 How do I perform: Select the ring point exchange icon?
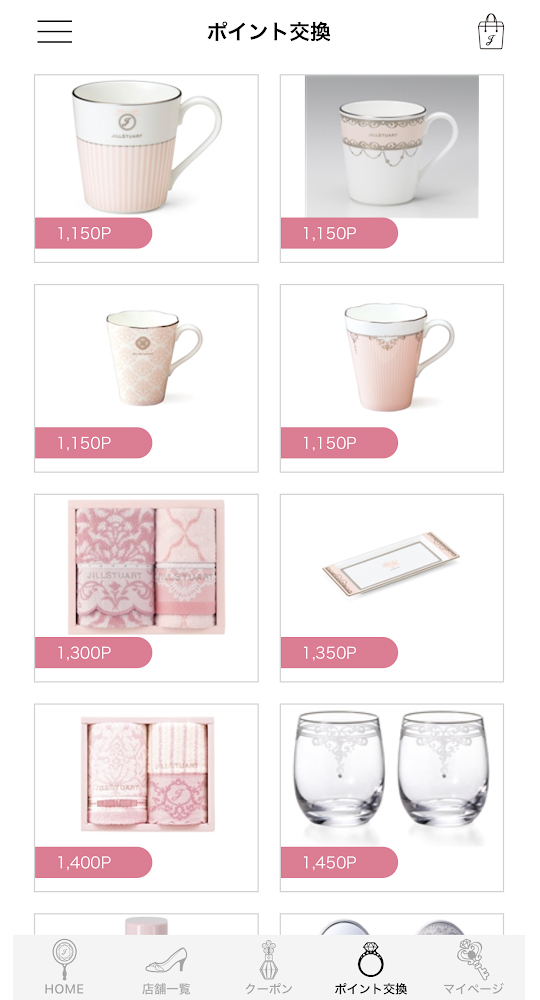click(x=370, y=960)
